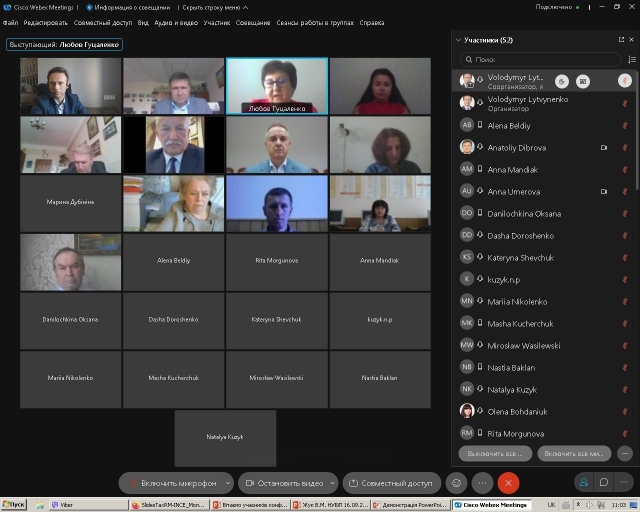Viewport: 640px width, 512px height.
Task: Unmute microphone with Включить микрофон button
Action: (x=172, y=482)
